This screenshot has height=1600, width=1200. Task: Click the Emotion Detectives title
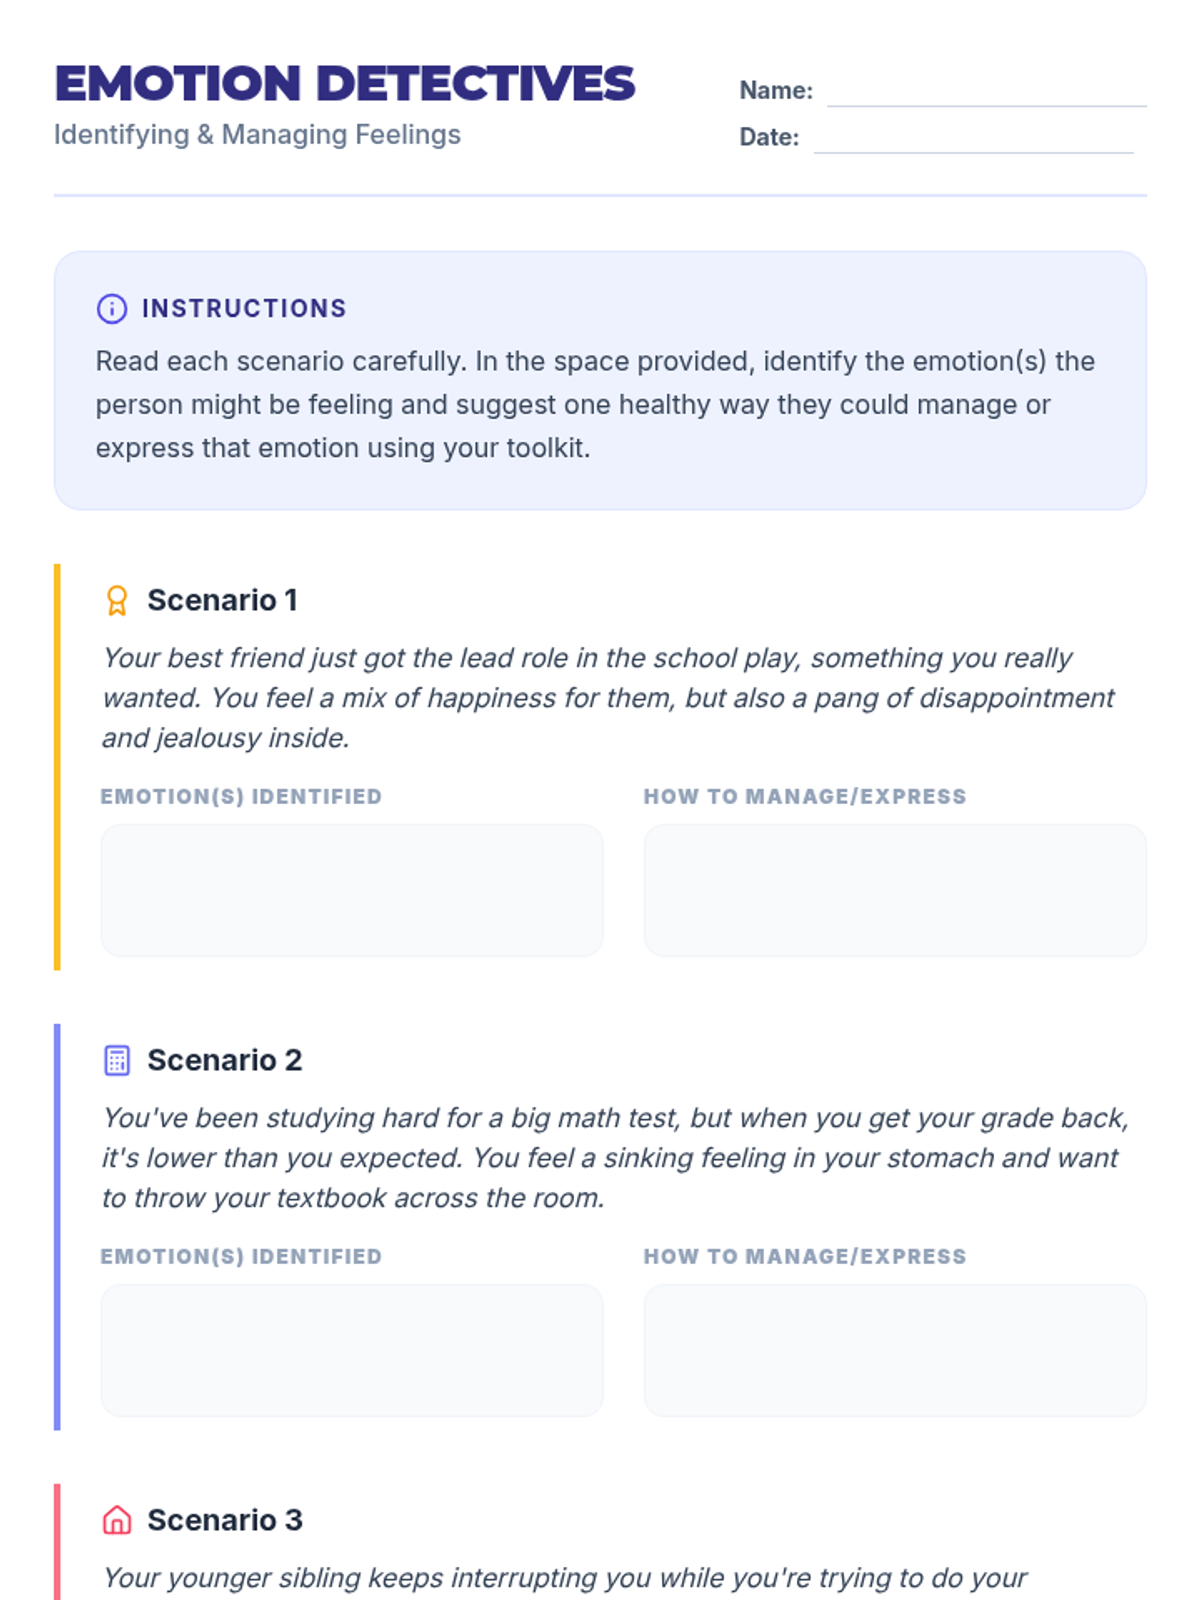tap(345, 83)
